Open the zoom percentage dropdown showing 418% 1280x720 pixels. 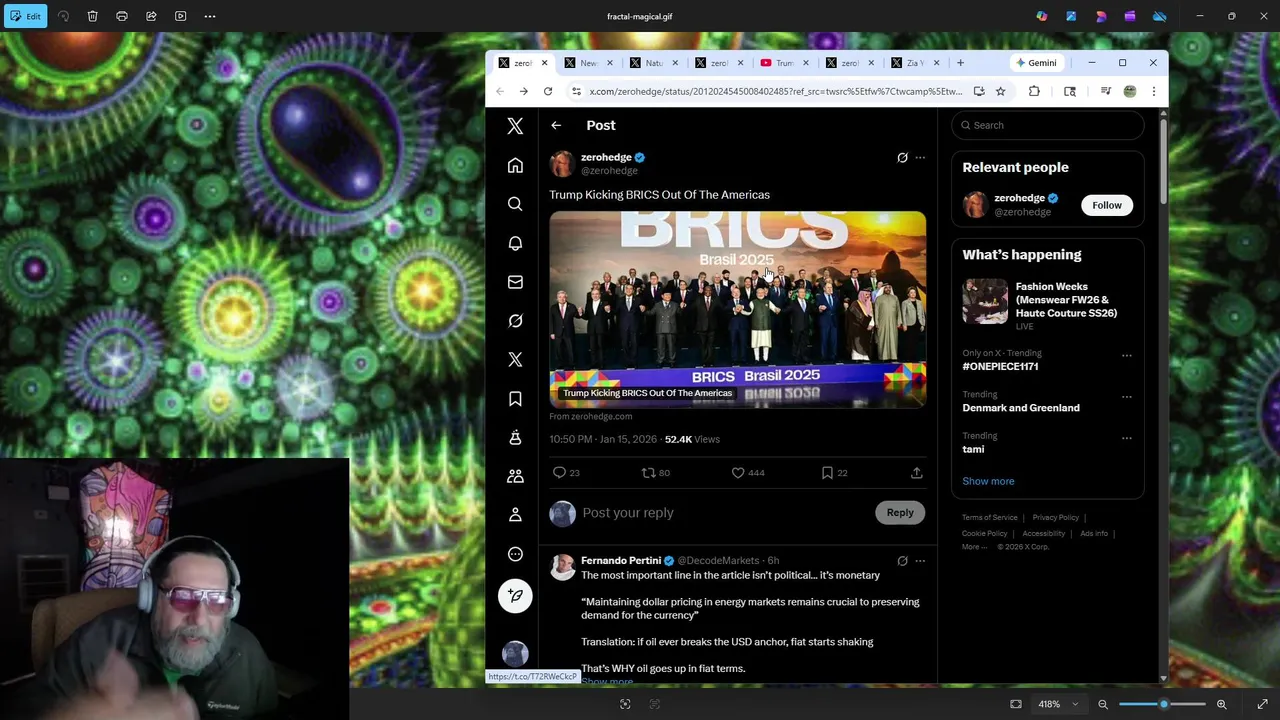(x=1058, y=704)
